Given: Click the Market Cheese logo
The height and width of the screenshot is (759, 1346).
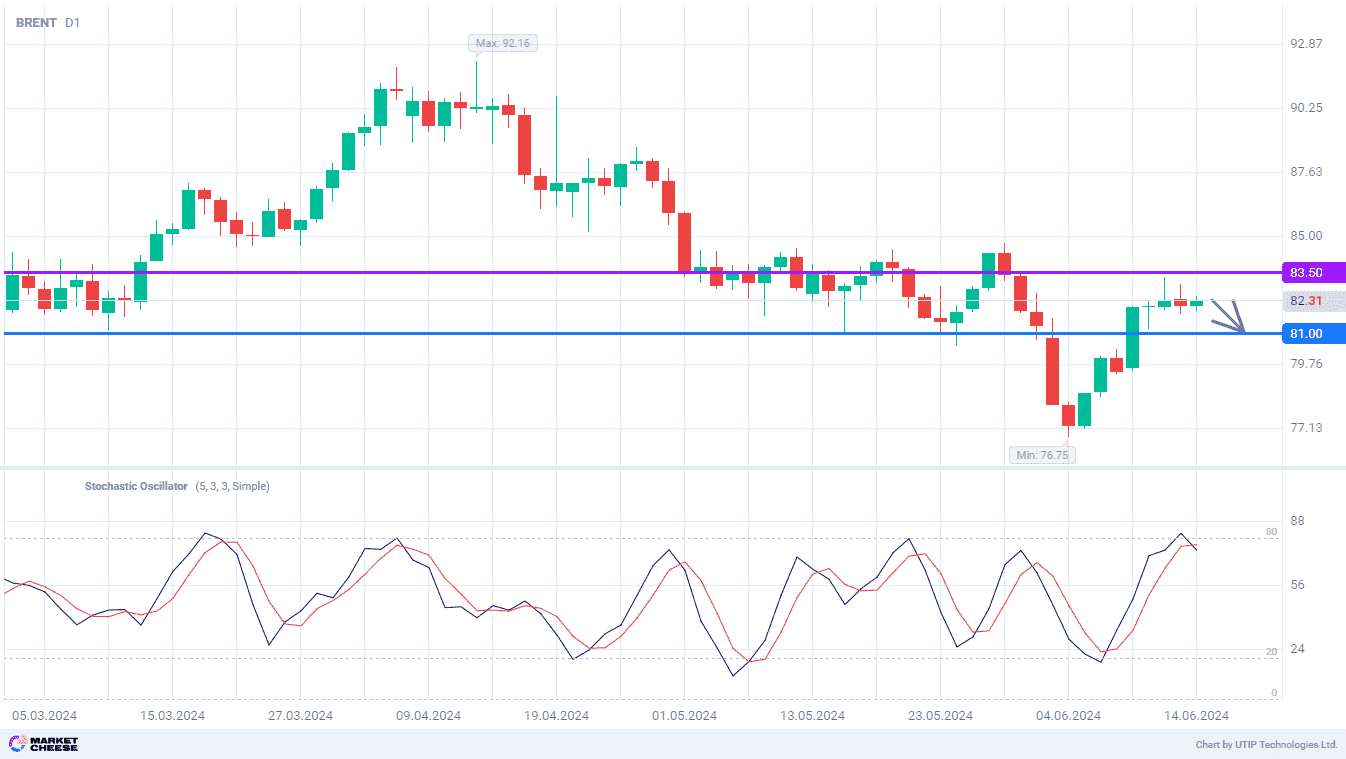Looking at the screenshot, I should click(x=44, y=744).
